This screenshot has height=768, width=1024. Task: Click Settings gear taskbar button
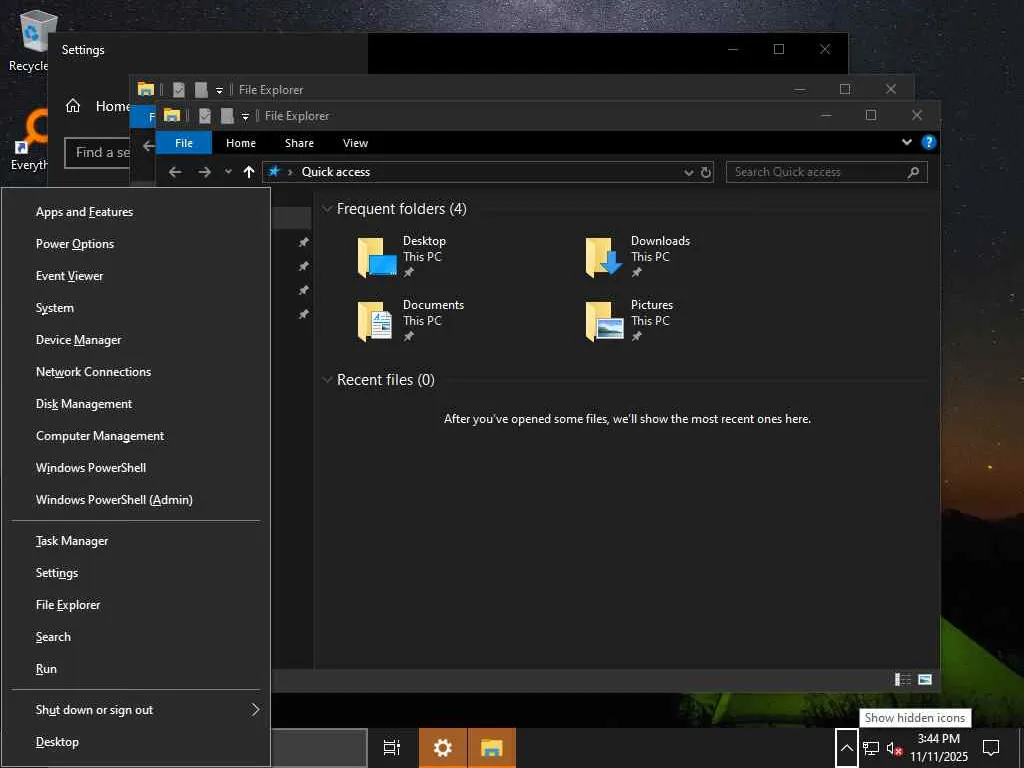click(443, 748)
